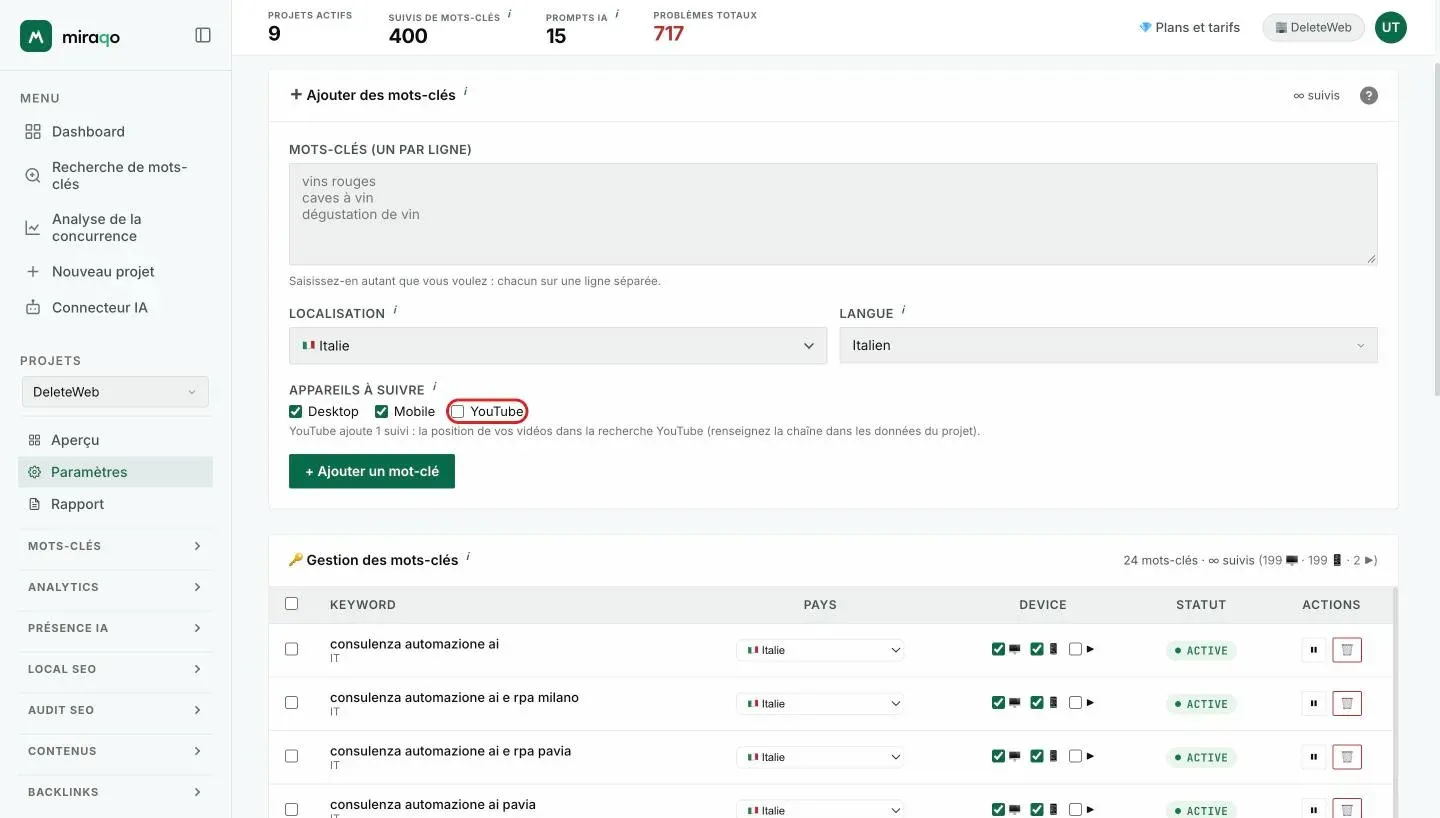Delete keyword consulenza automazione ai e rpa pavia
Viewport: 1440px width, 818px height.
point(1347,757)
